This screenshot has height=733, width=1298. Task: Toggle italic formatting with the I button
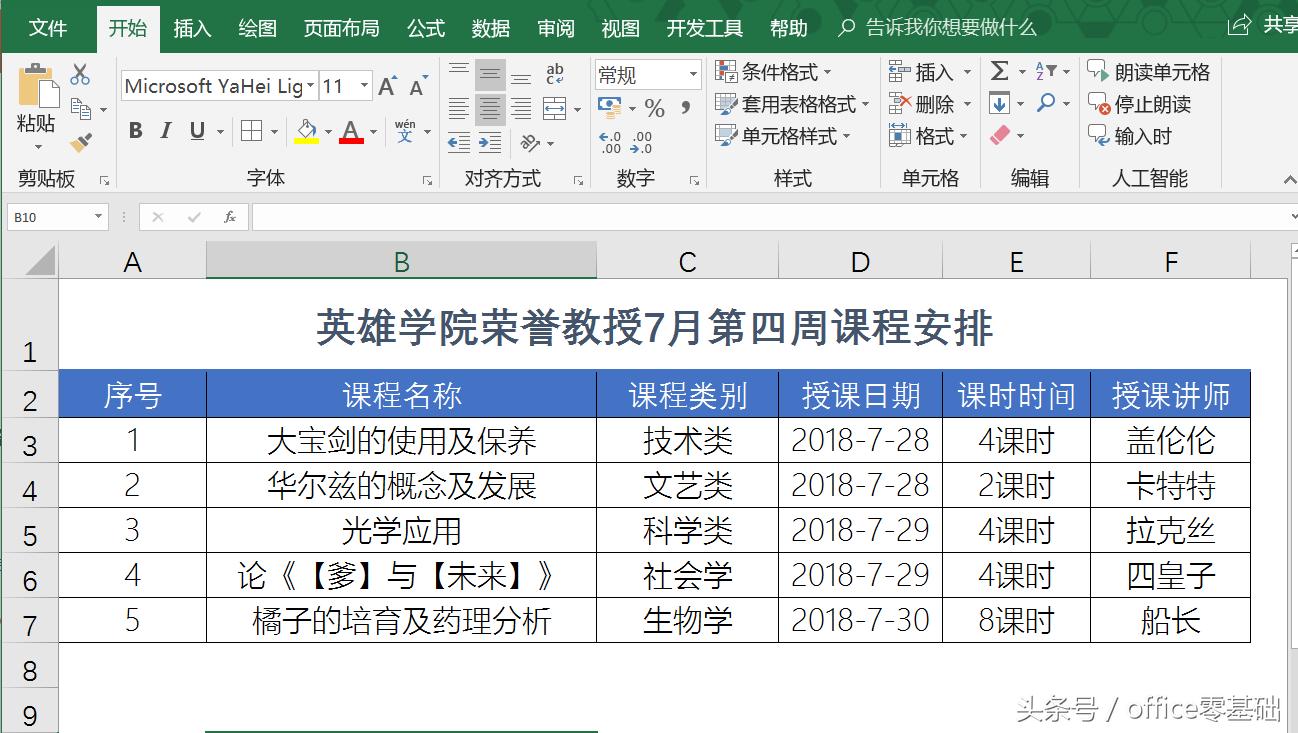[x=165, y=131]
